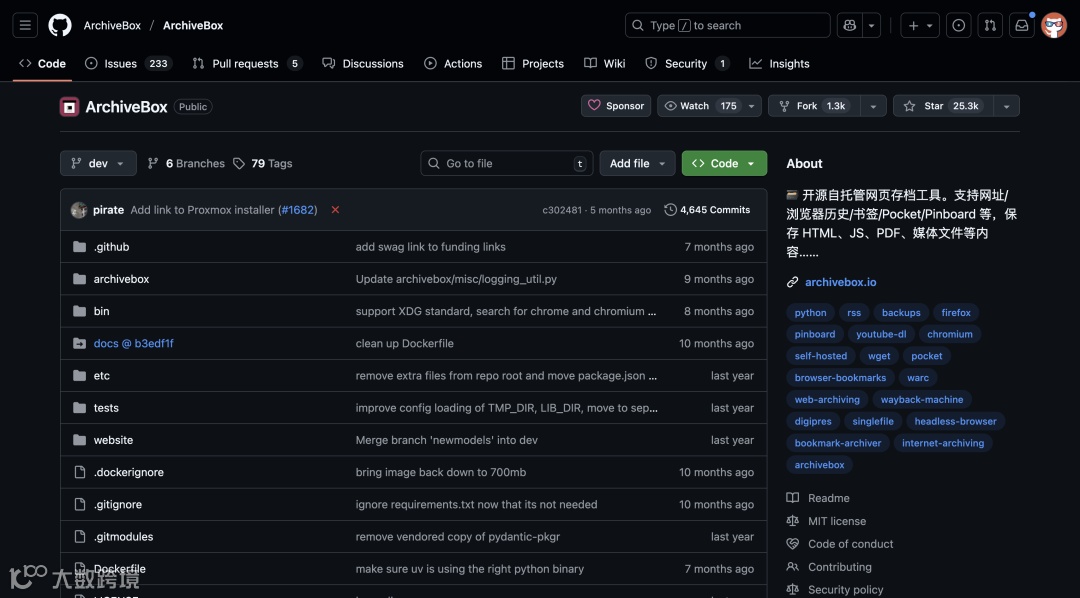1080x598 pixels.
Task: Click commit hash c302481
Action: pos(562,210)
